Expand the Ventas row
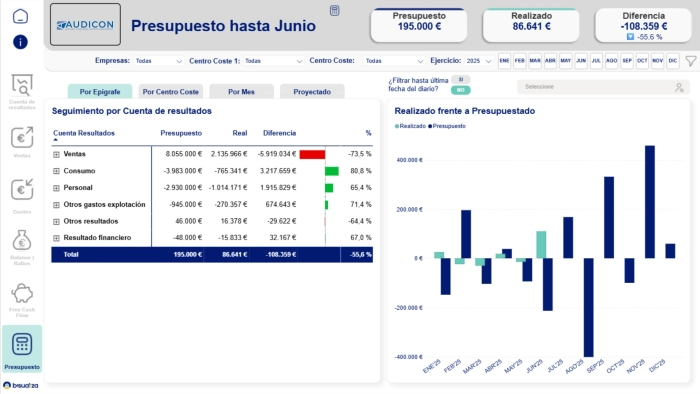The image size is (700, 394). click(x=56, y=154)
